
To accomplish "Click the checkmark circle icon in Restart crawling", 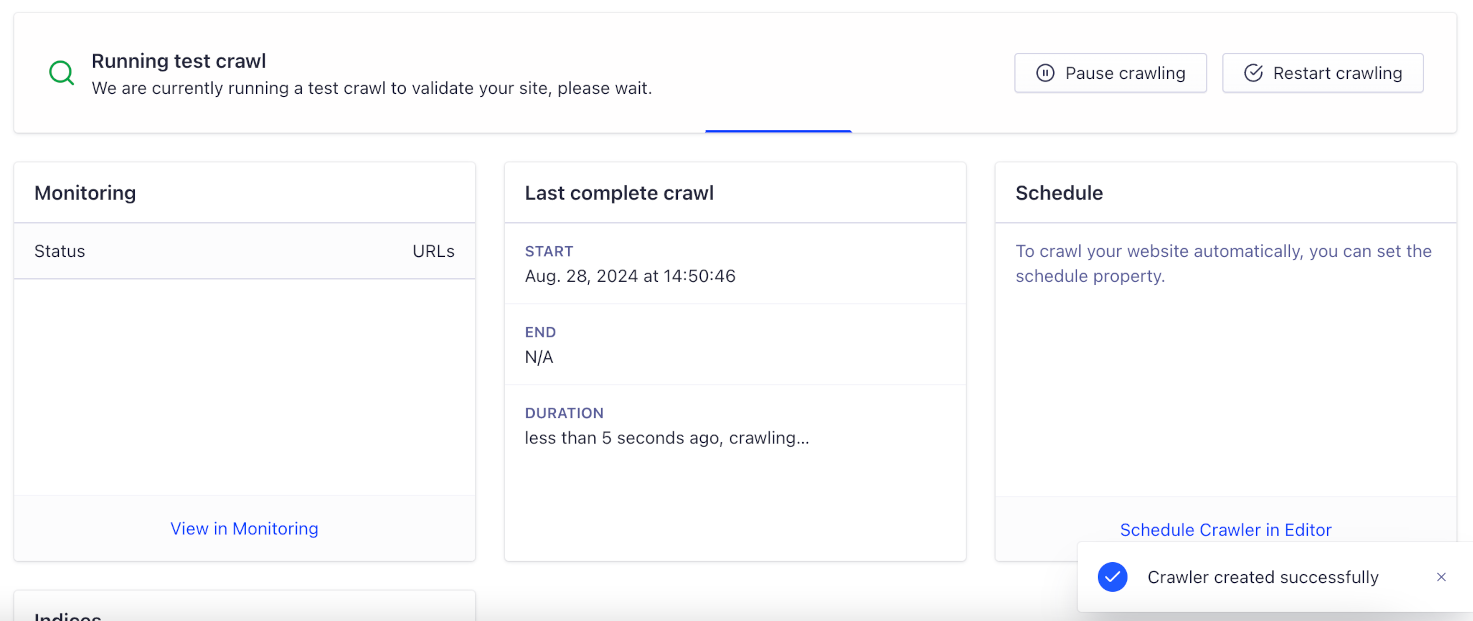I will coord(1253,73).
